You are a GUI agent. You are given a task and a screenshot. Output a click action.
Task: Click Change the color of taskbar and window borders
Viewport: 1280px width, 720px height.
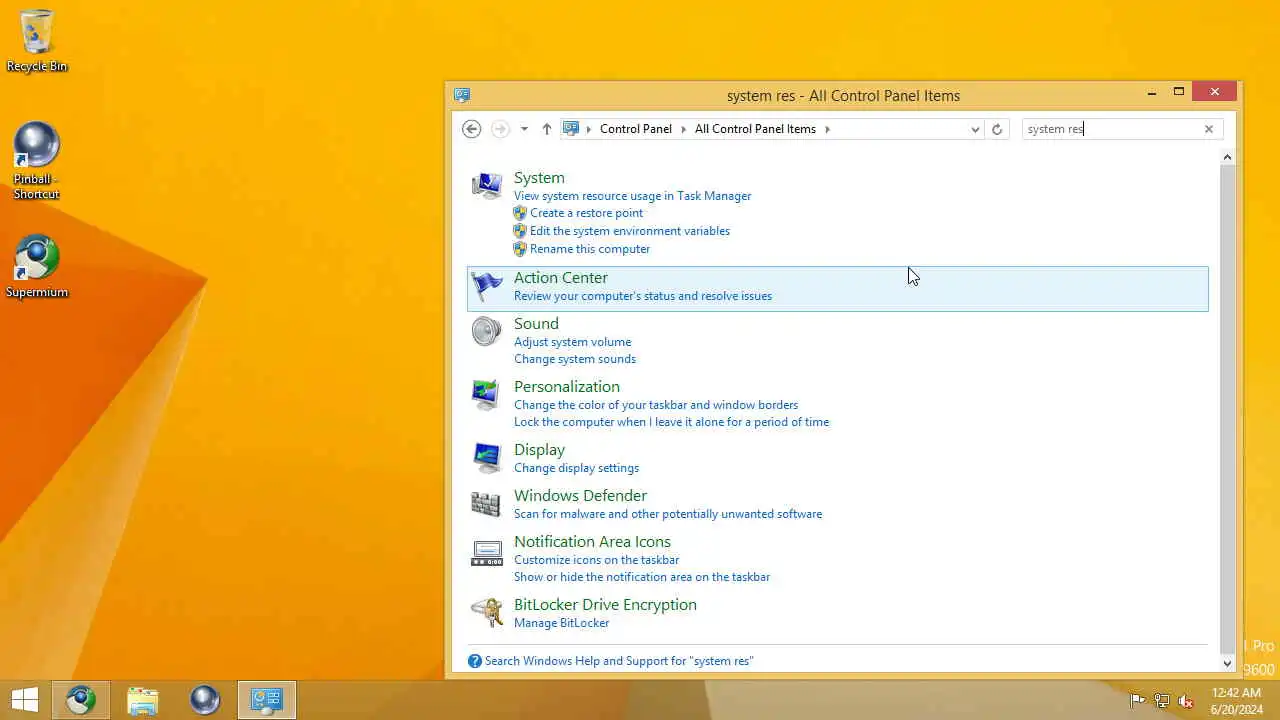point(656,405)
